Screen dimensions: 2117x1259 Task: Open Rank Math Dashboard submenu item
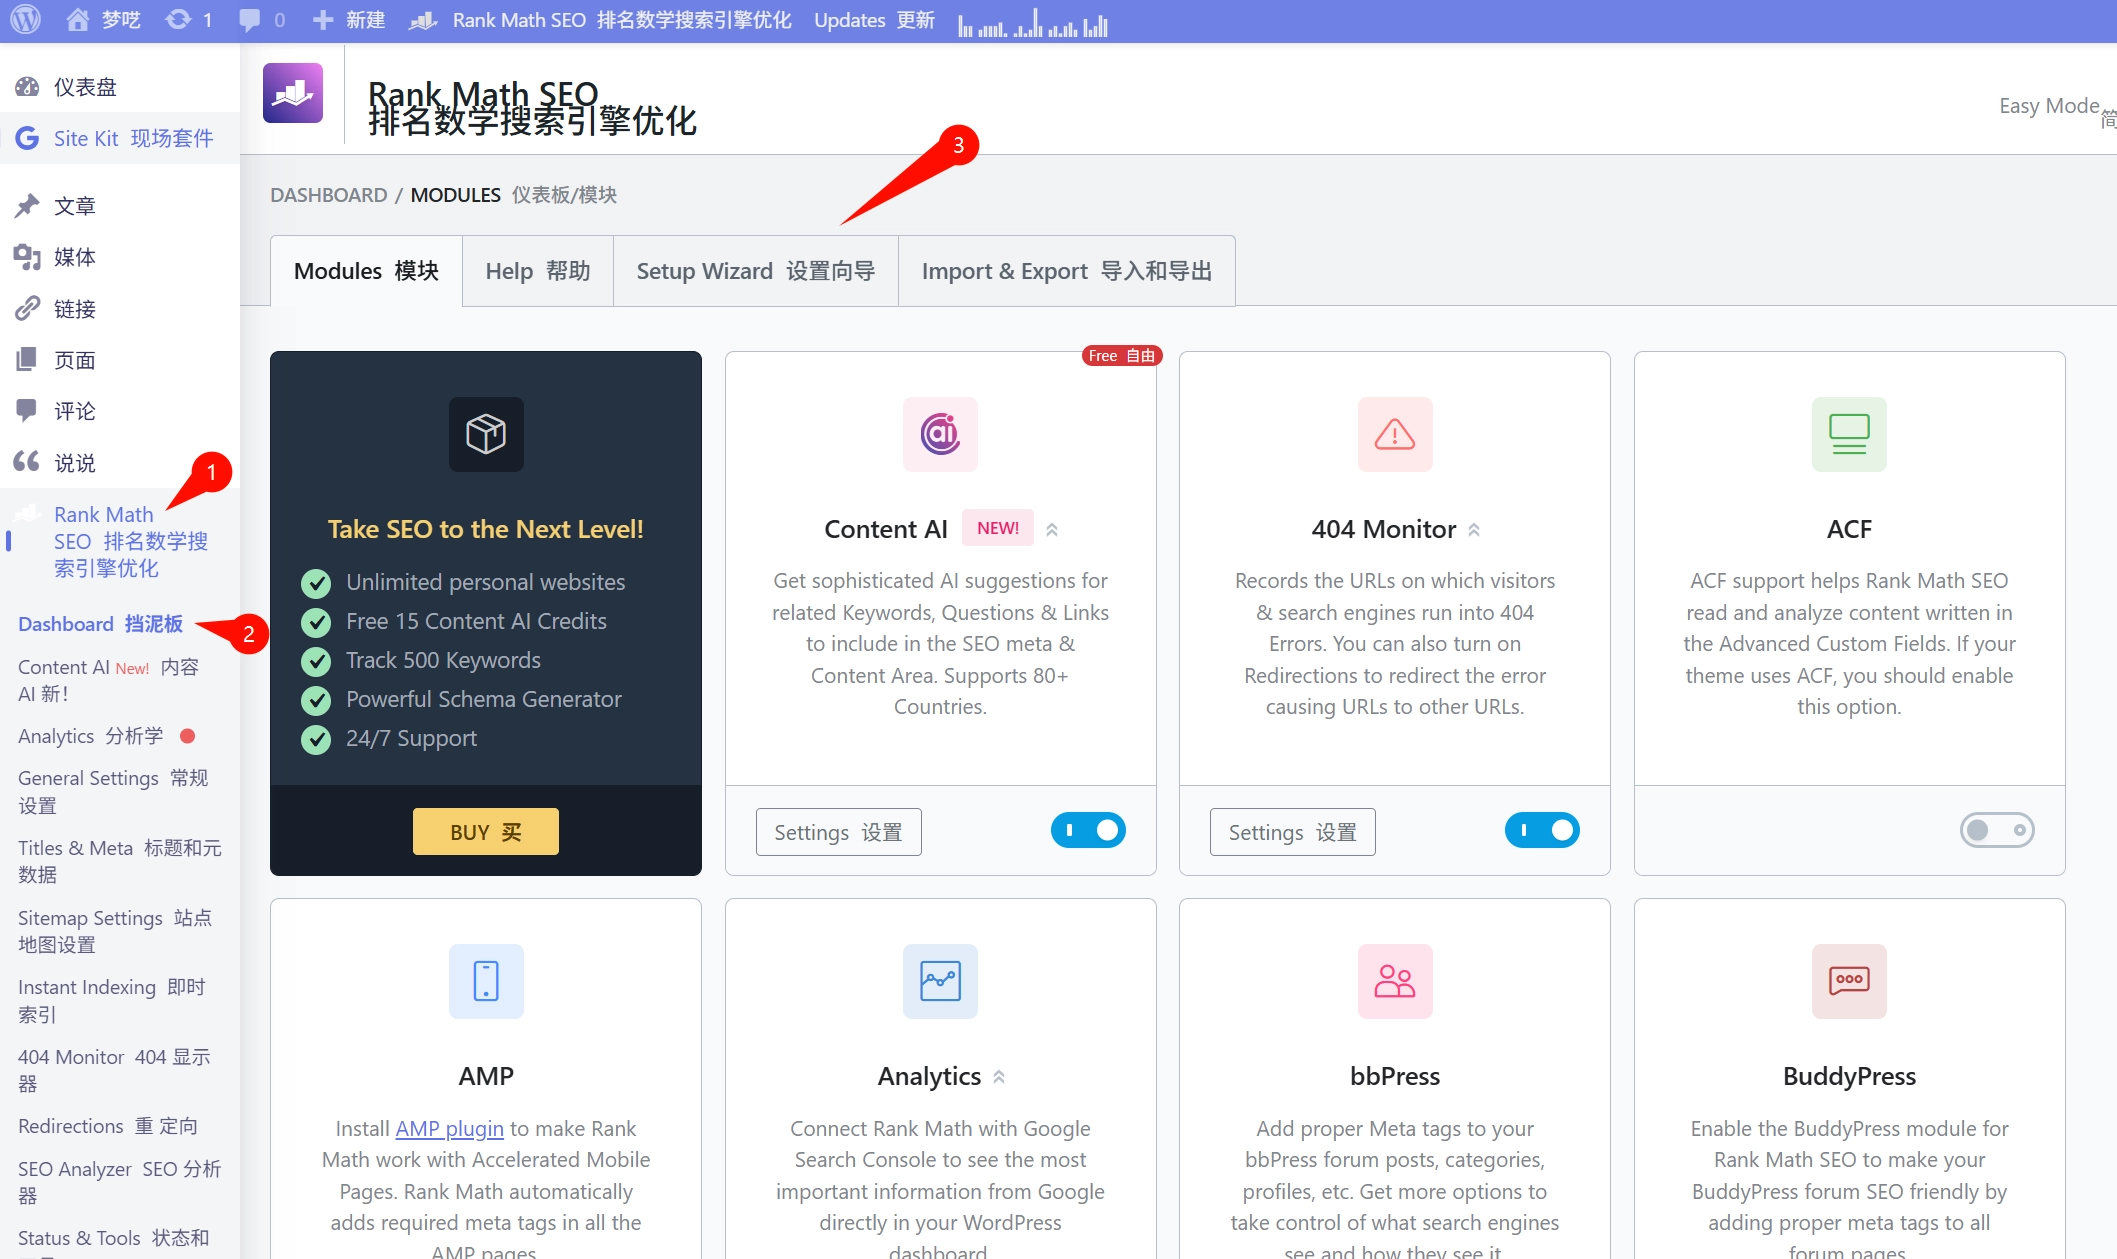[100, 624]
